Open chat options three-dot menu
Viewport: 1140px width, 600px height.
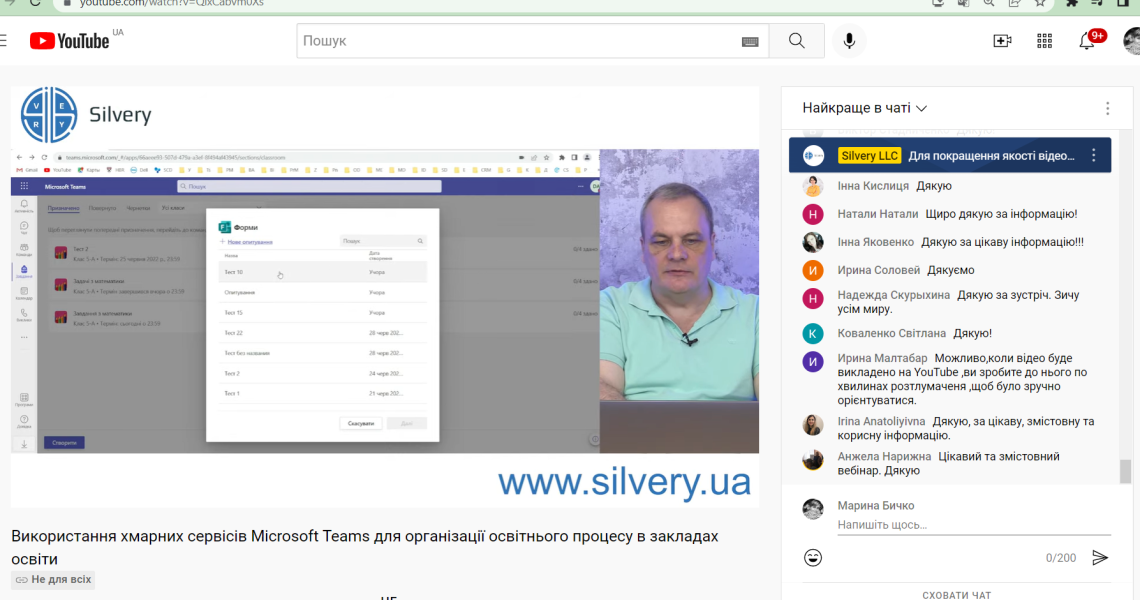point(1107,108)
